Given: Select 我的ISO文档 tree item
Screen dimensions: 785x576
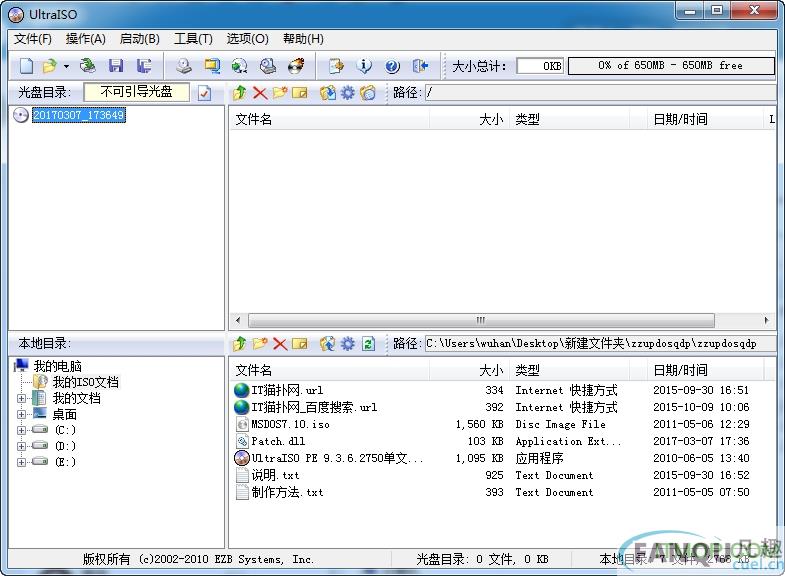Looking at the screenshot, I should pos(85,382).
